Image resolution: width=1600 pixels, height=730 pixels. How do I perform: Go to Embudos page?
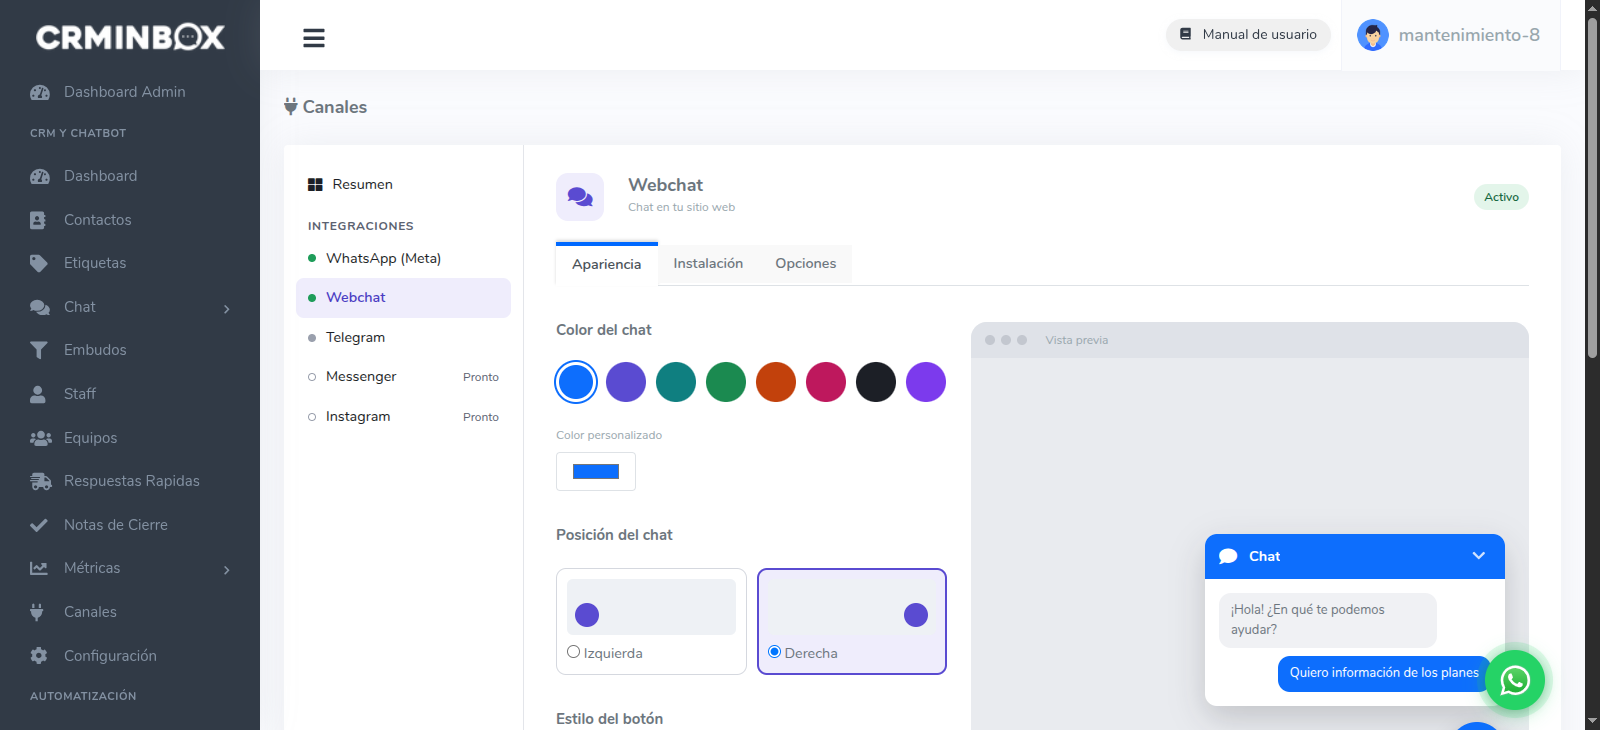tap(95, 350)
